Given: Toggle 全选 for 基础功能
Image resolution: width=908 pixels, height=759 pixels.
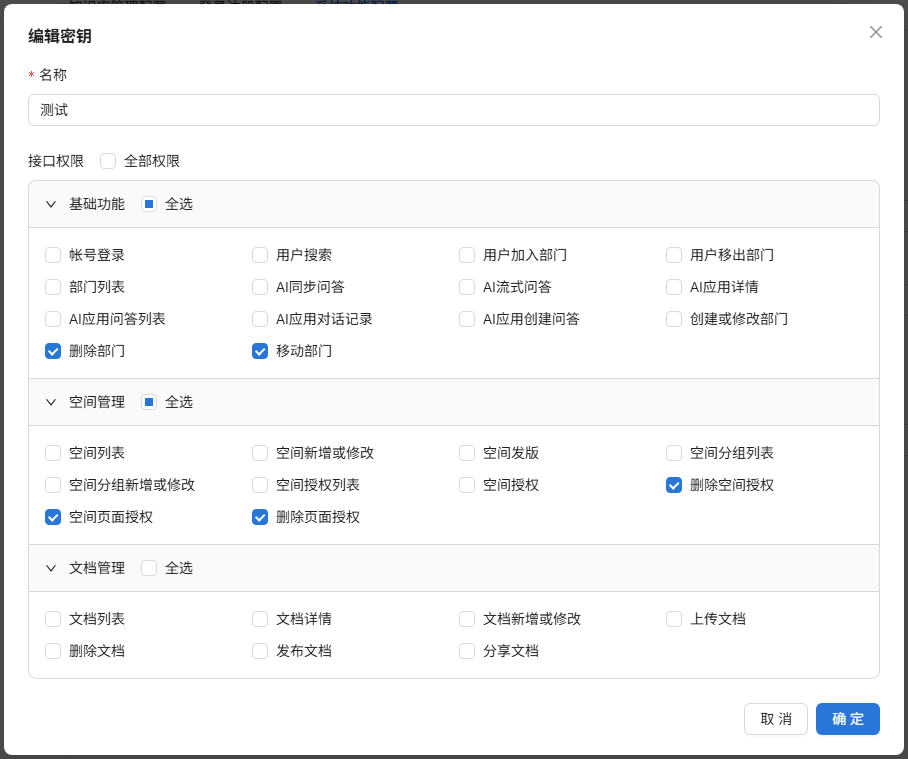Looking at the screenshot, I should tap(149, 204).
